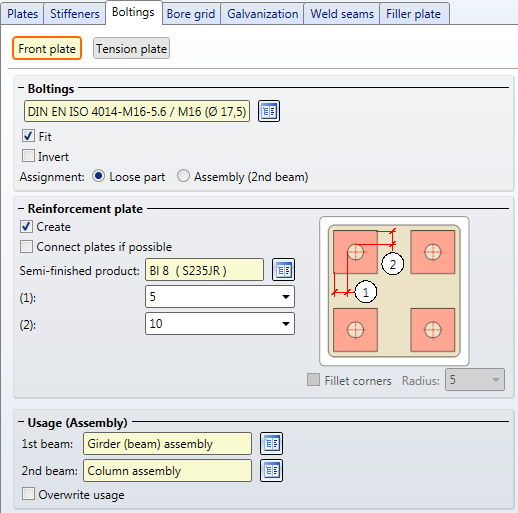518x513 pixels.
Task: Open the Weld seams tab
Action: coord(342,14)
